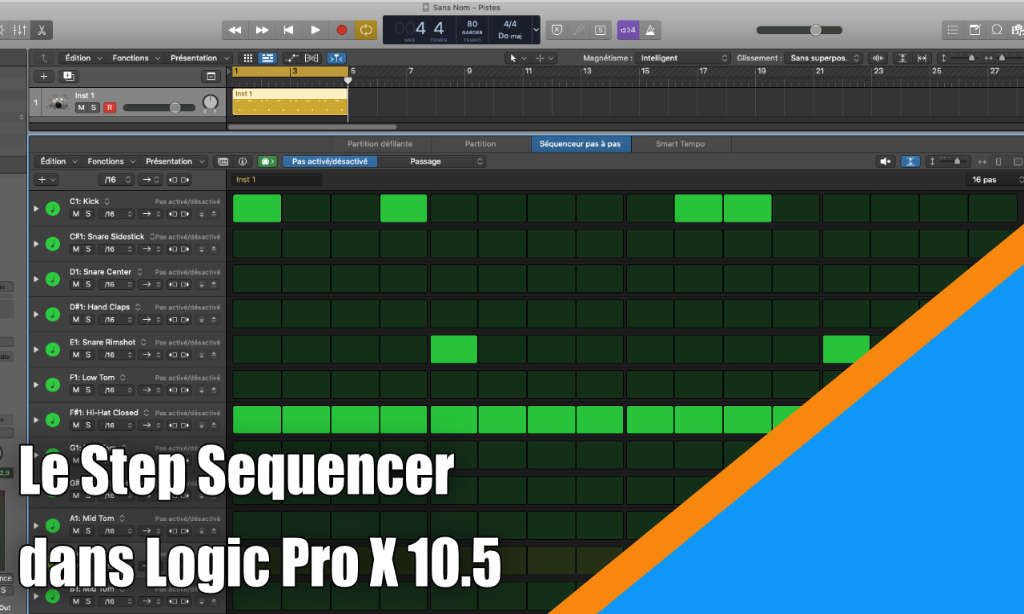Viewport: 1024px width, 614px height.
Task: Solo the F#1: Hi-Hat Closed row
Action: [88, 425]
